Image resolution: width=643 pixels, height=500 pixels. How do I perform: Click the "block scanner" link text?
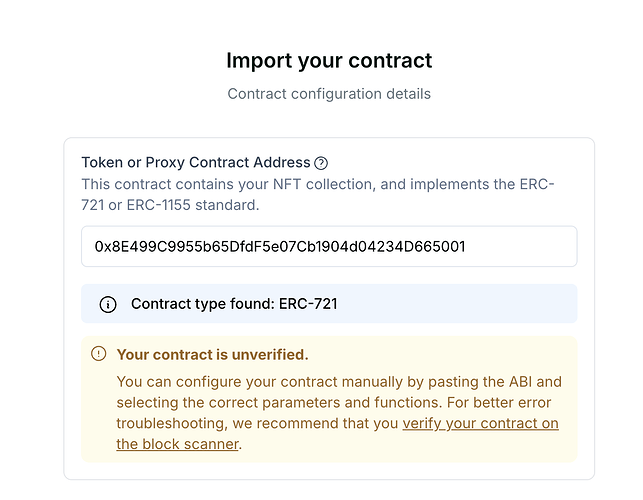click(177, 444)
